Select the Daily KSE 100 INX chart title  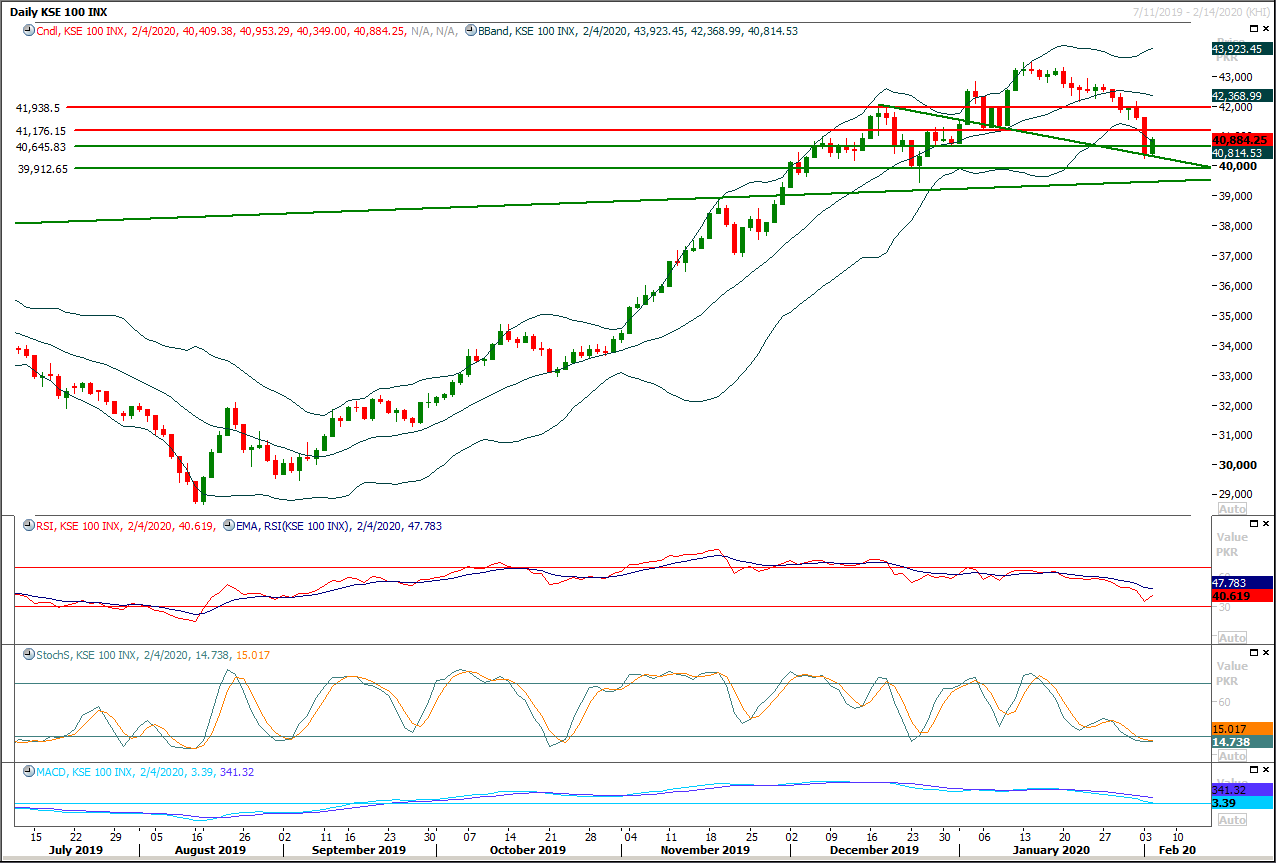click(60, 11)
